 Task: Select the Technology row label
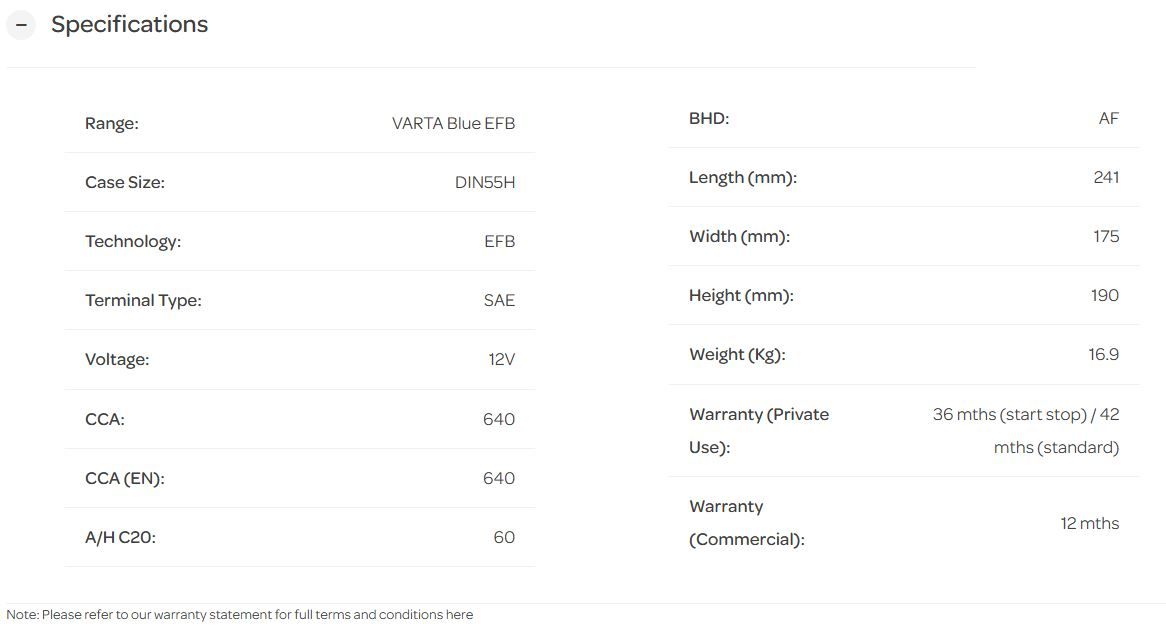pyautogui.click(x=133, y=242)
